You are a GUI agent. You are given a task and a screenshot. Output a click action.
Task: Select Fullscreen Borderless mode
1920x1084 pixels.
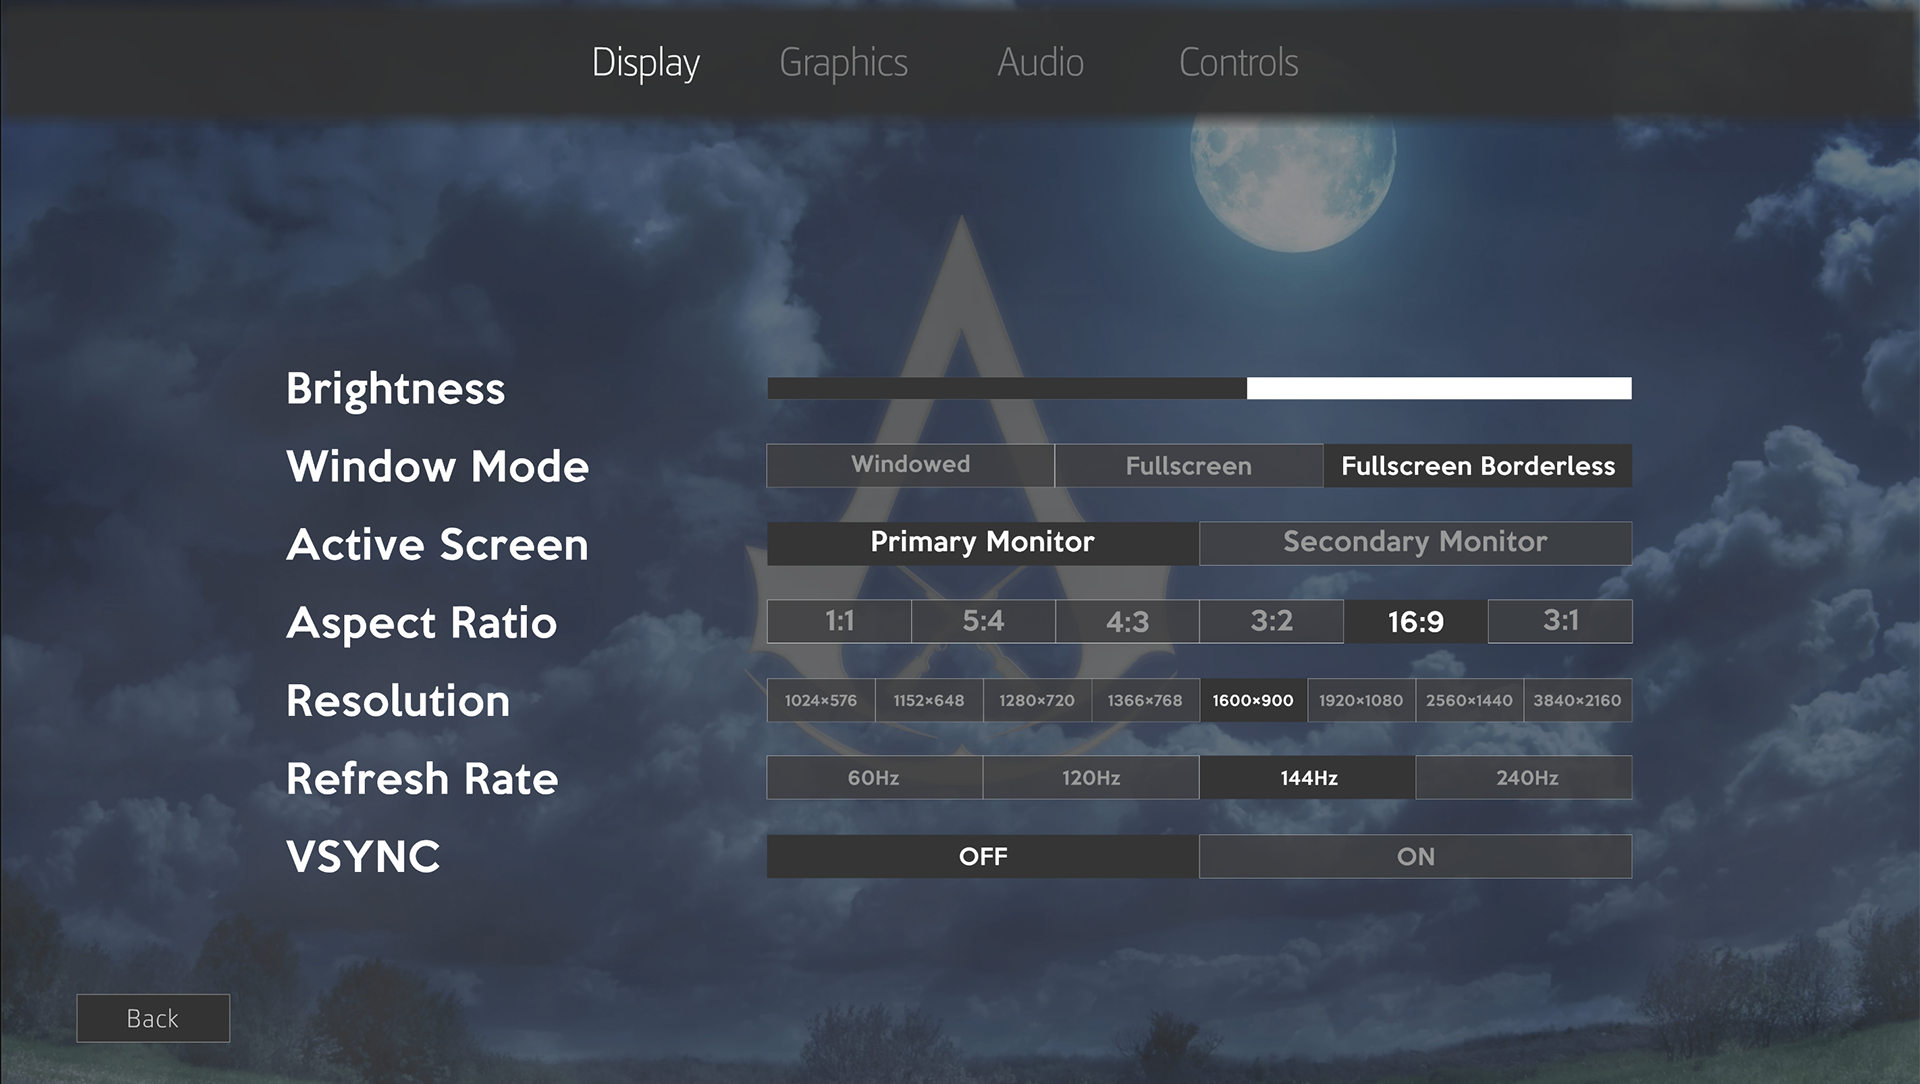pyautogui.click(x=1478, y=465)
